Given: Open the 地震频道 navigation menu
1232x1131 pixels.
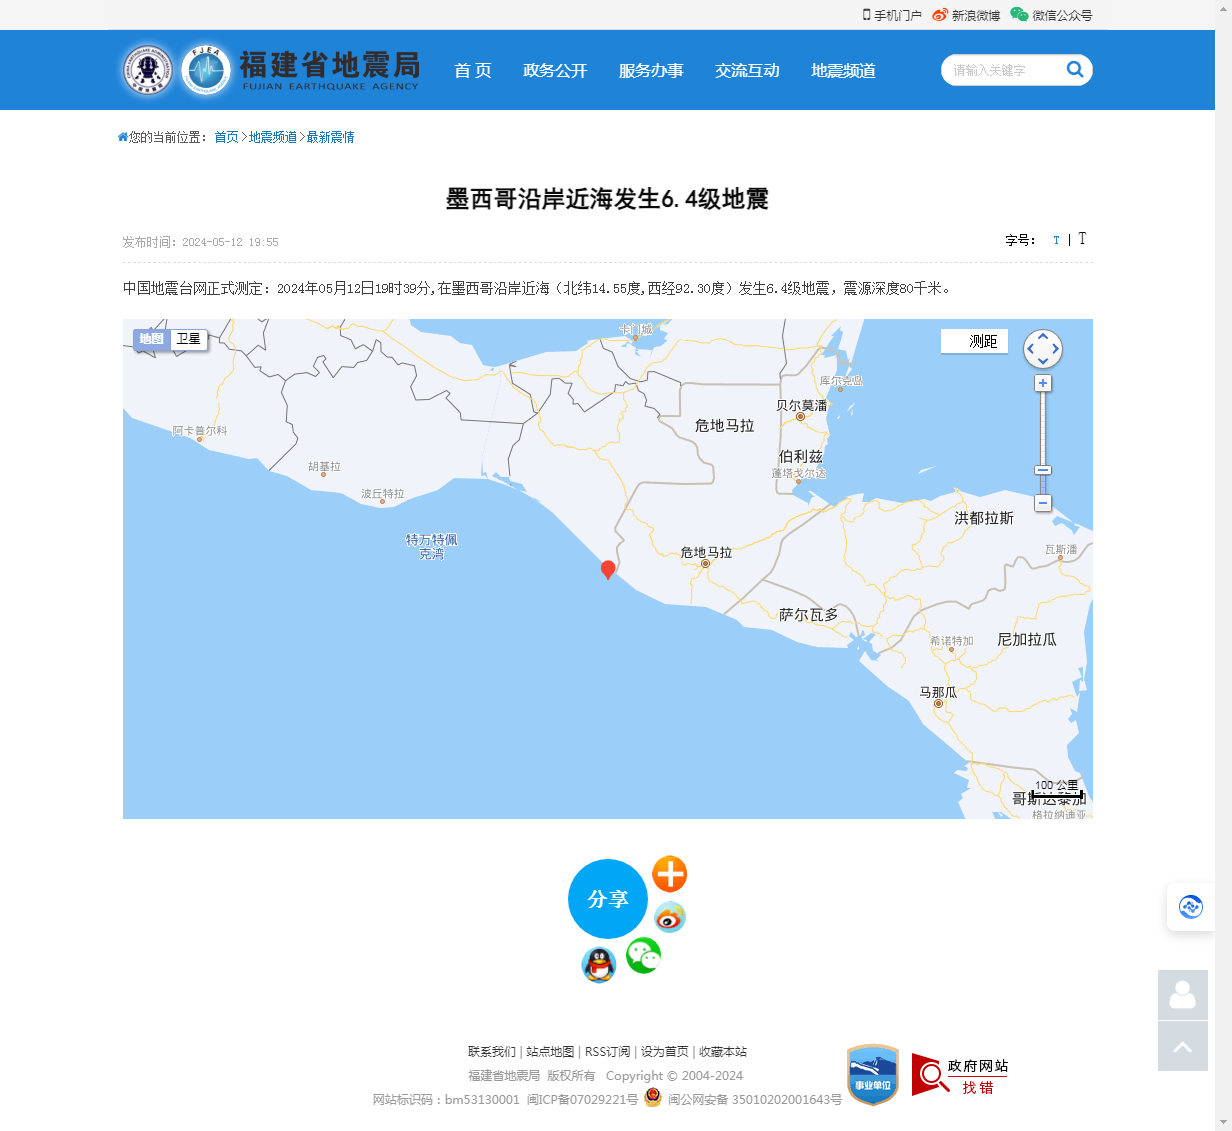Looking at the screenshot, I should click(843, 70).
